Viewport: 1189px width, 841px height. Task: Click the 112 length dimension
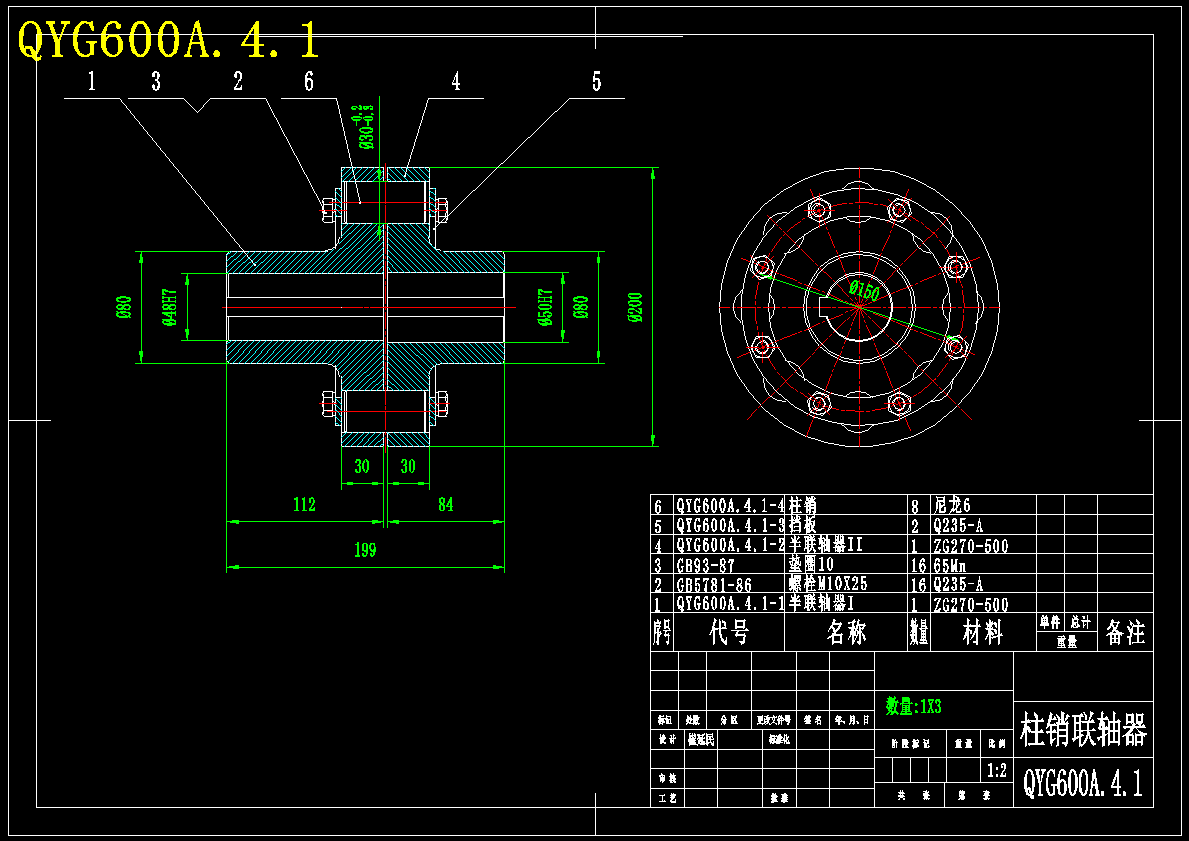pyautogui.click(x=304, y=504)
